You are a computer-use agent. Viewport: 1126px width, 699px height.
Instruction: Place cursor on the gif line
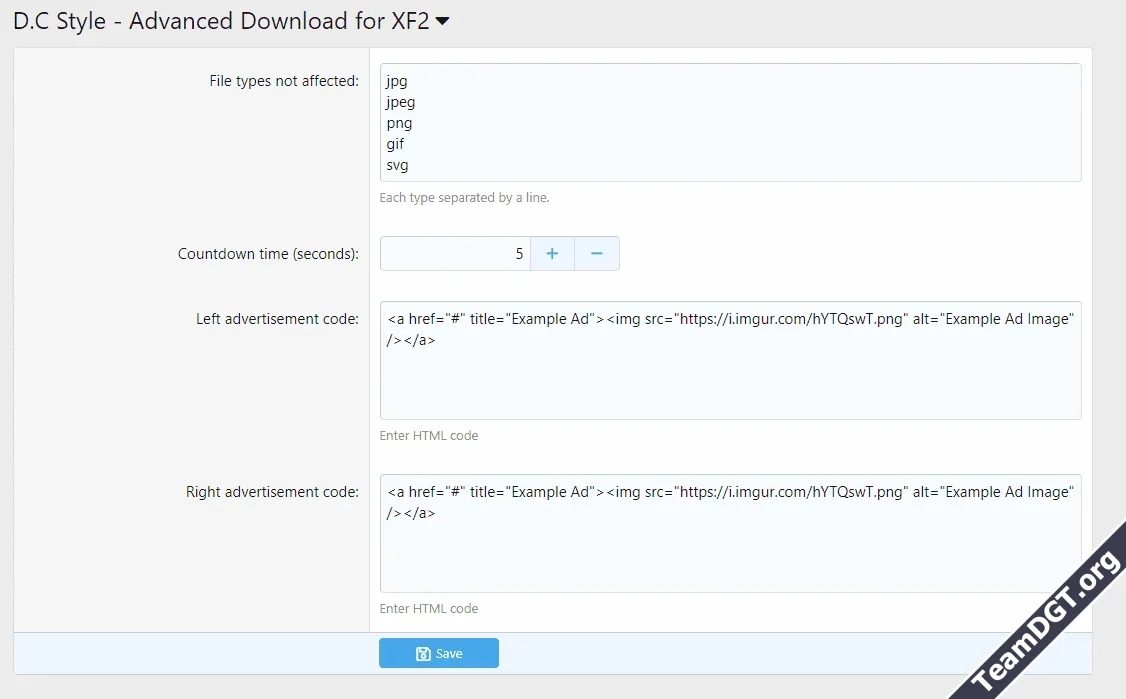pyautogui.click(x=396, y=144)
